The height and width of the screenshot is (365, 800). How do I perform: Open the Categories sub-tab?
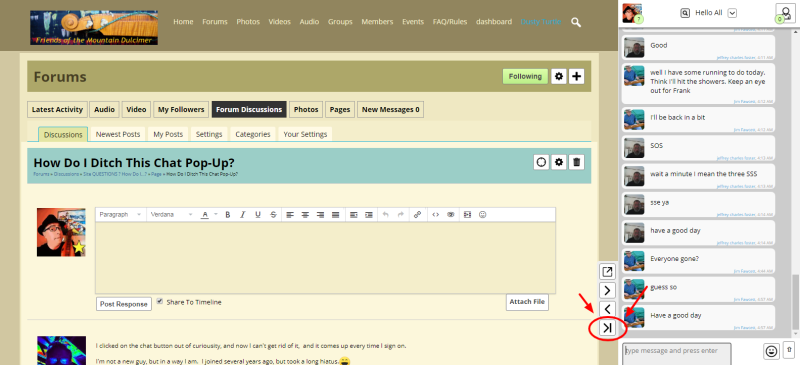click(253, 134)
